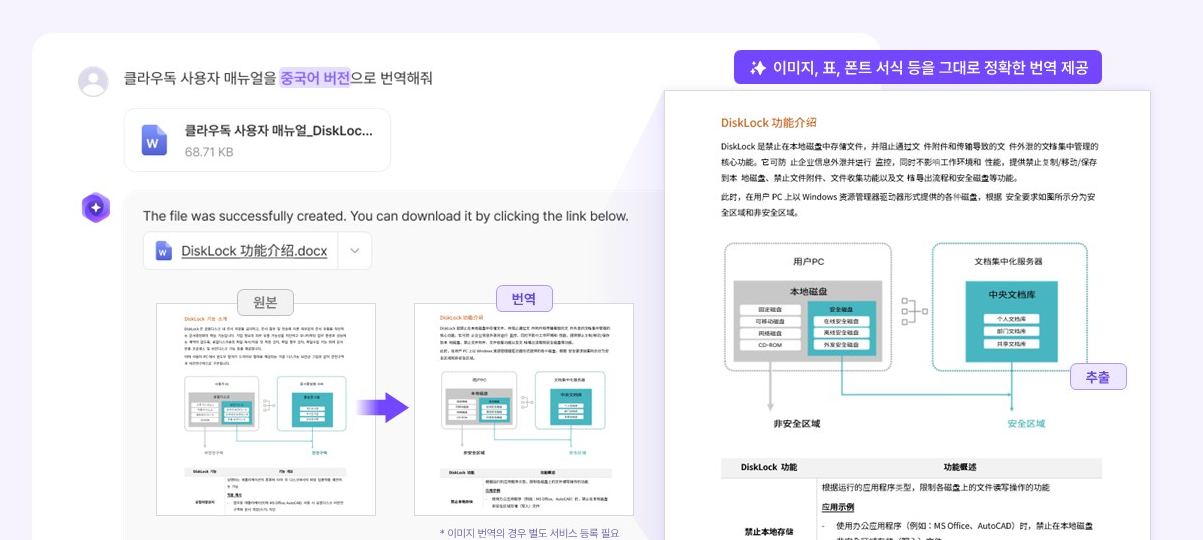The height and width of the screenshot is (540, 1203).
Task: Click the DiskLock 功能 table header
Action: click(769, 467)
